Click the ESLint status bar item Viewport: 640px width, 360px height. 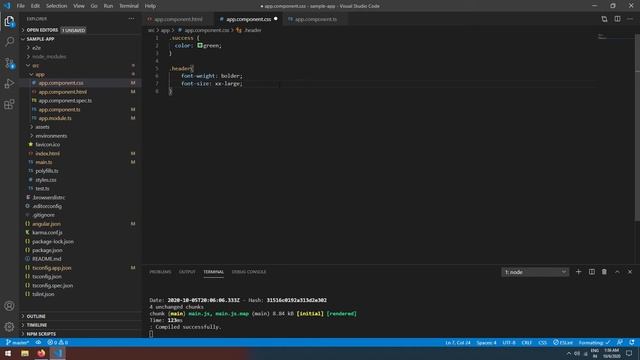563,342
